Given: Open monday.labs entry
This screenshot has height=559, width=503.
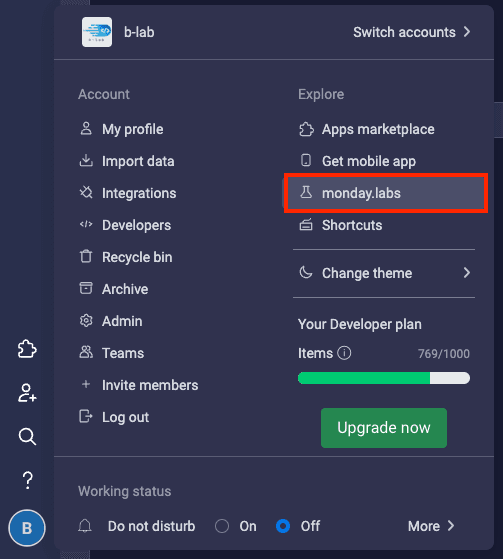Looking at the screenshot, I should [x=386, y=193].
